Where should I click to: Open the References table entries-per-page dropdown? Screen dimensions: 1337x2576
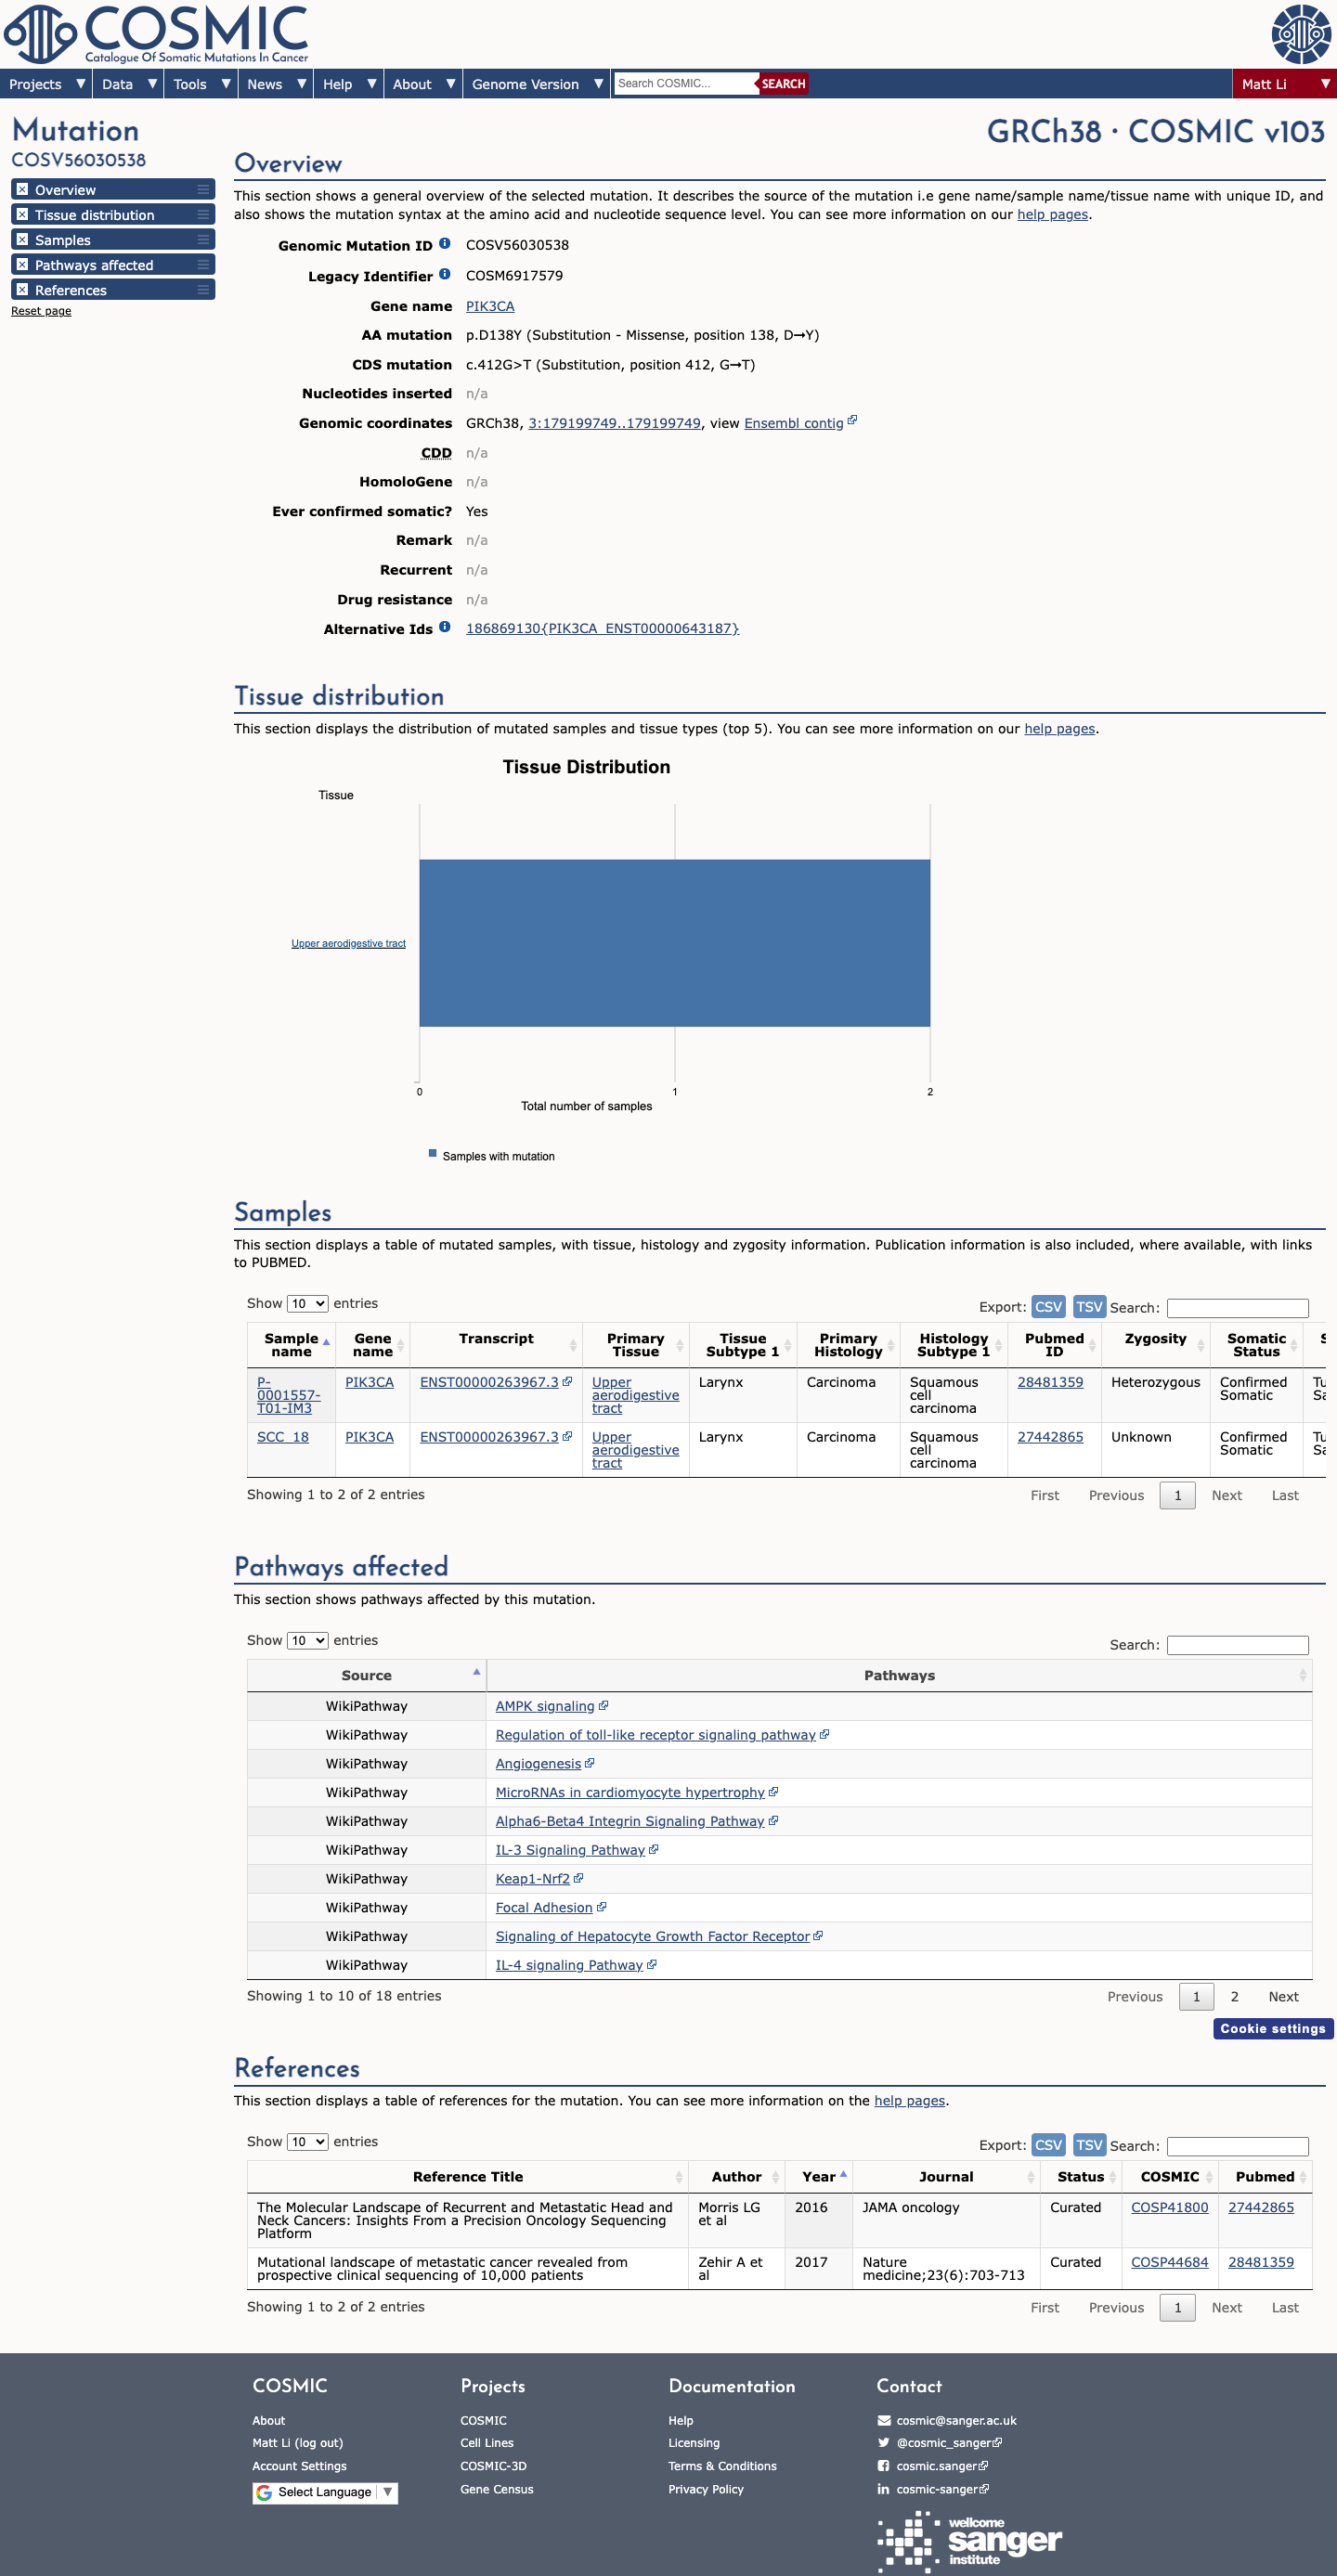tap(308, 2142)
